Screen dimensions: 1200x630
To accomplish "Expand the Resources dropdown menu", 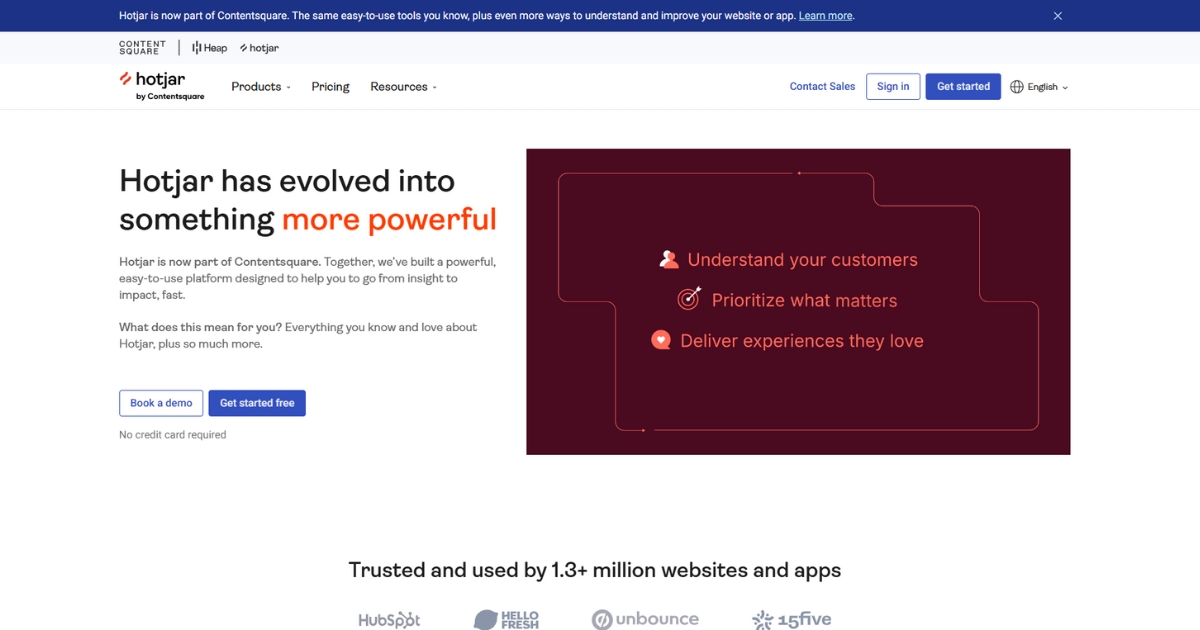I will tap(403, 87).
